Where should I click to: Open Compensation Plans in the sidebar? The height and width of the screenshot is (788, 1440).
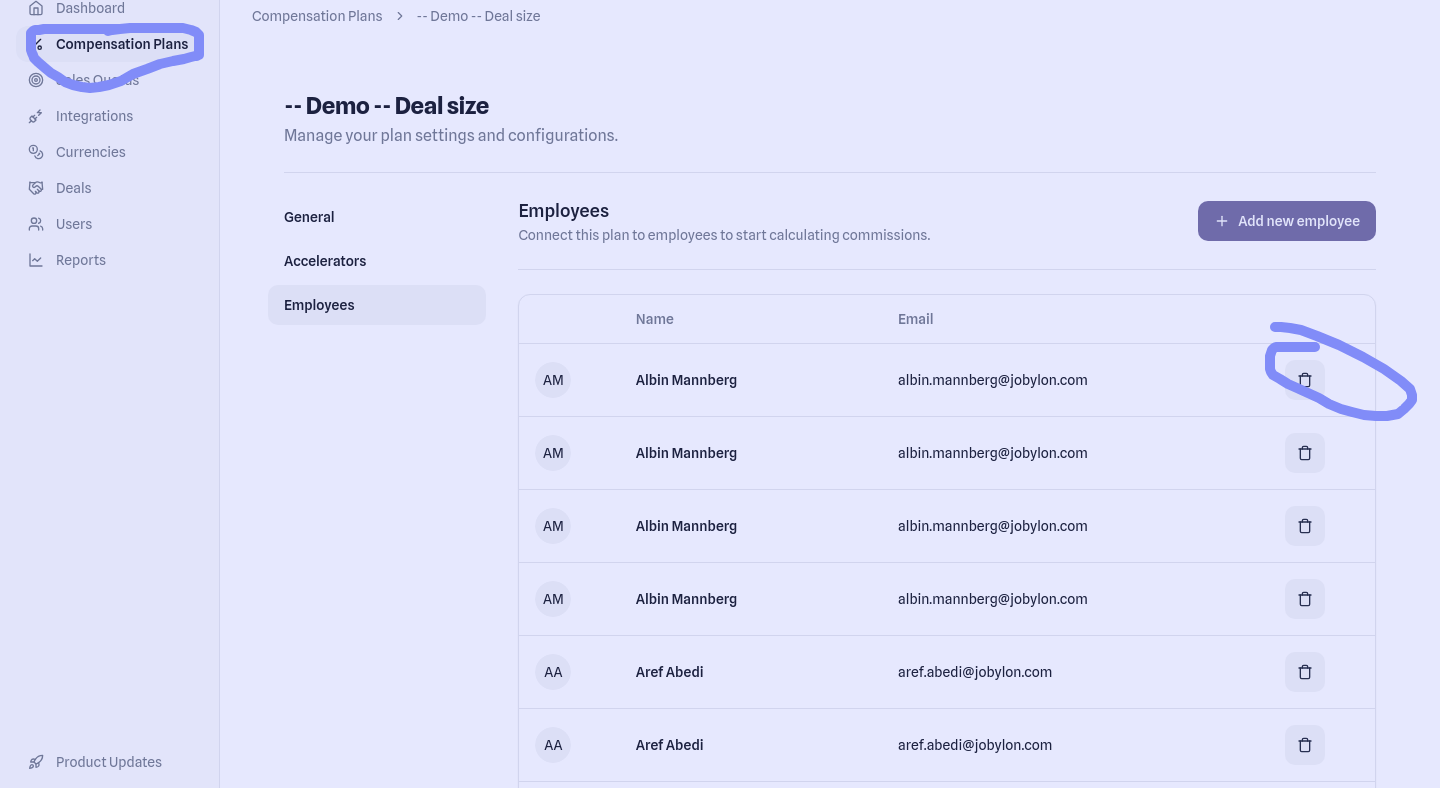pos(121,44)
